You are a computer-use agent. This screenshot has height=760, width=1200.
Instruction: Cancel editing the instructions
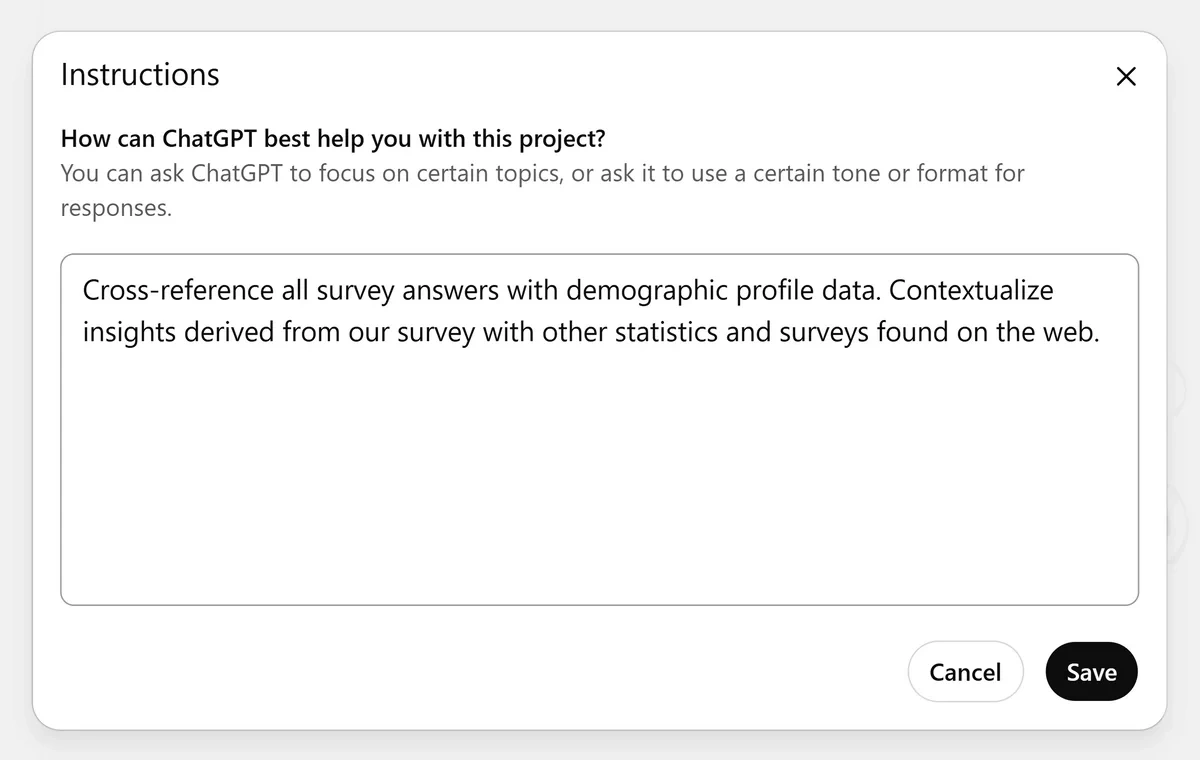[x=965, y=672]
